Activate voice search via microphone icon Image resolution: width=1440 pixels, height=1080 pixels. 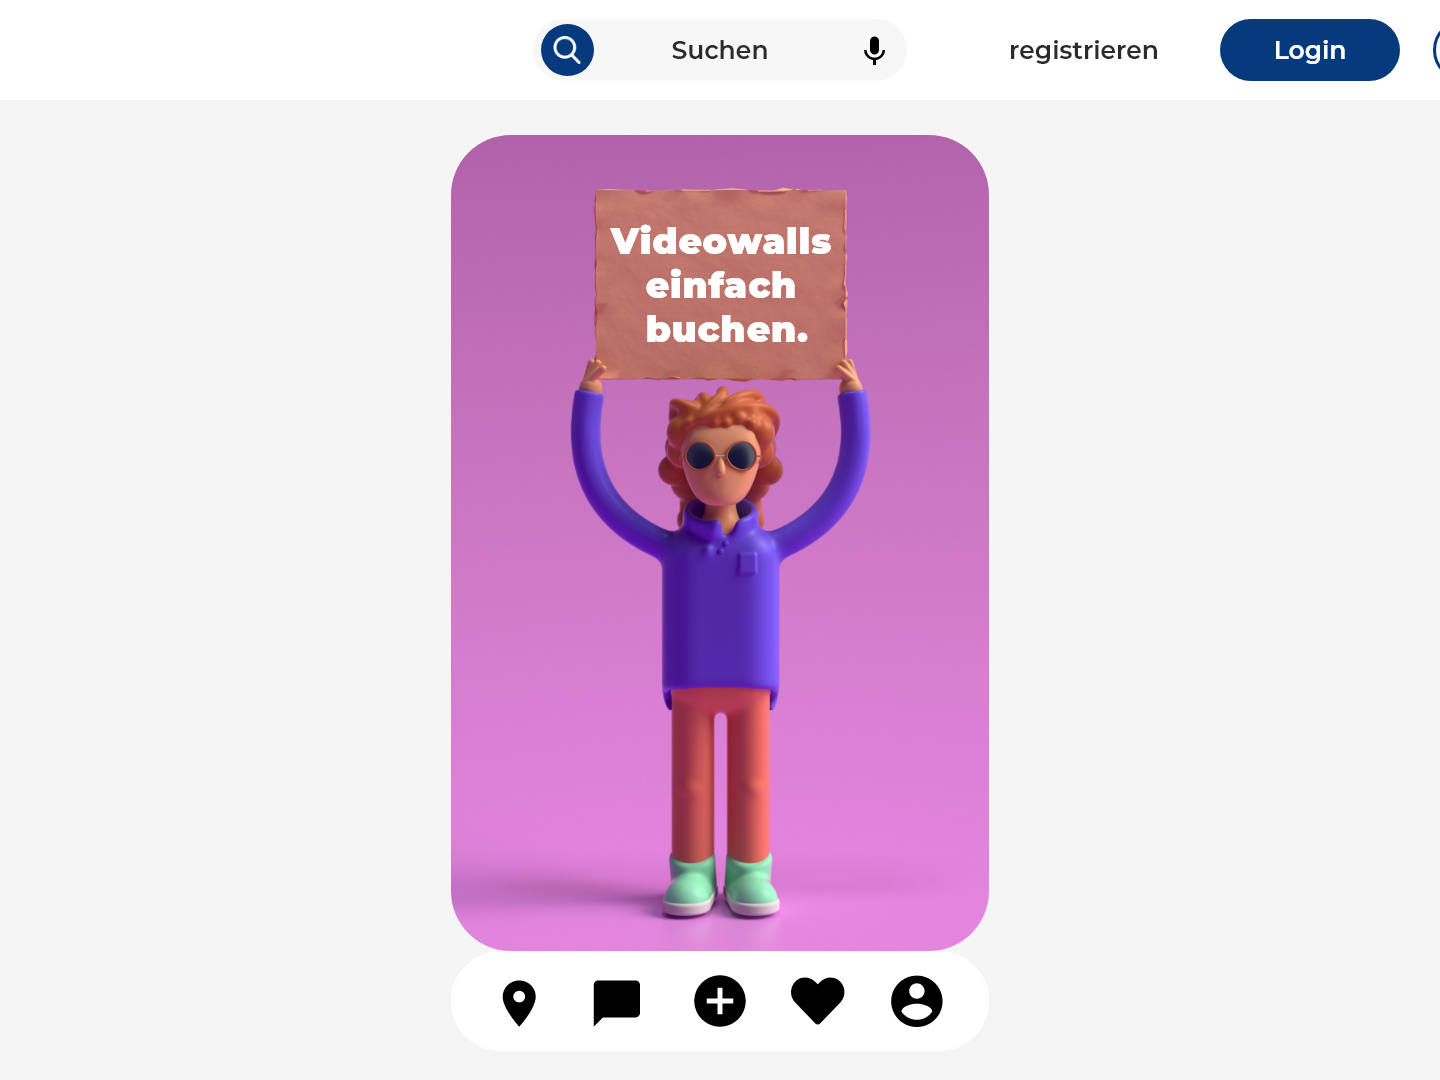(874, 50)
